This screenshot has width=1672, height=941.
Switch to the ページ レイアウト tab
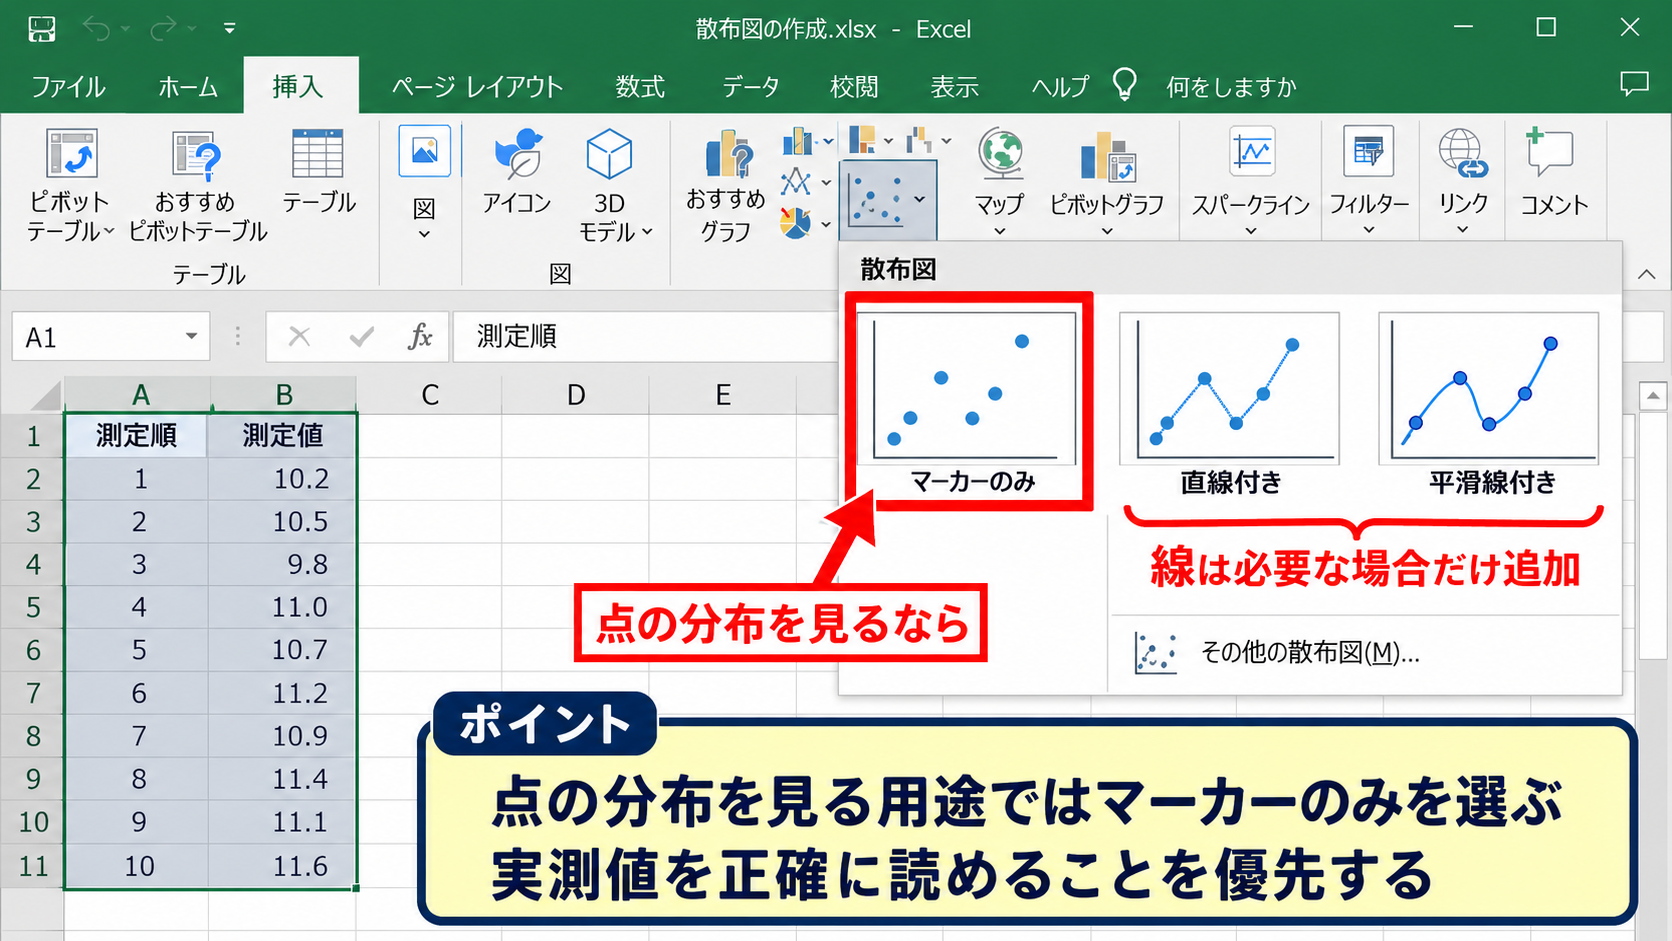(477, 87)
